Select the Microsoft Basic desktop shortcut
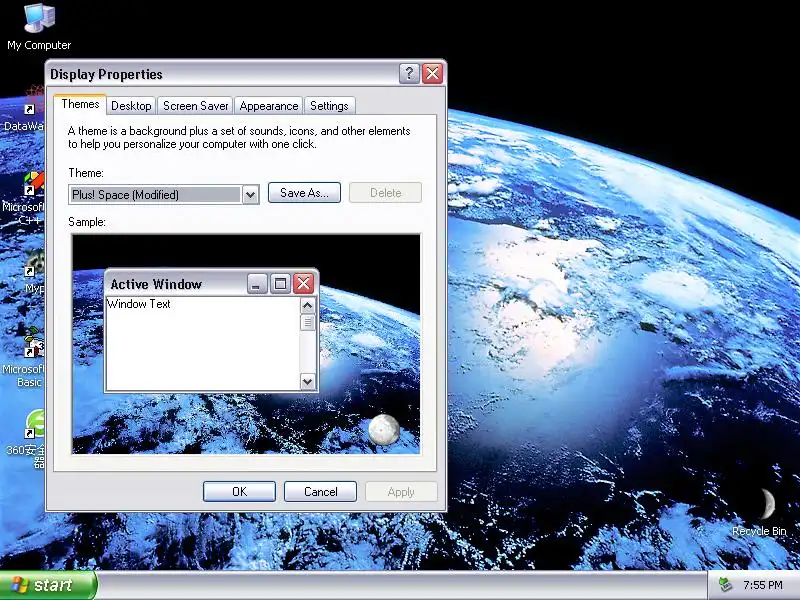This screenshot has width=800, height=600. pos(24,357)
